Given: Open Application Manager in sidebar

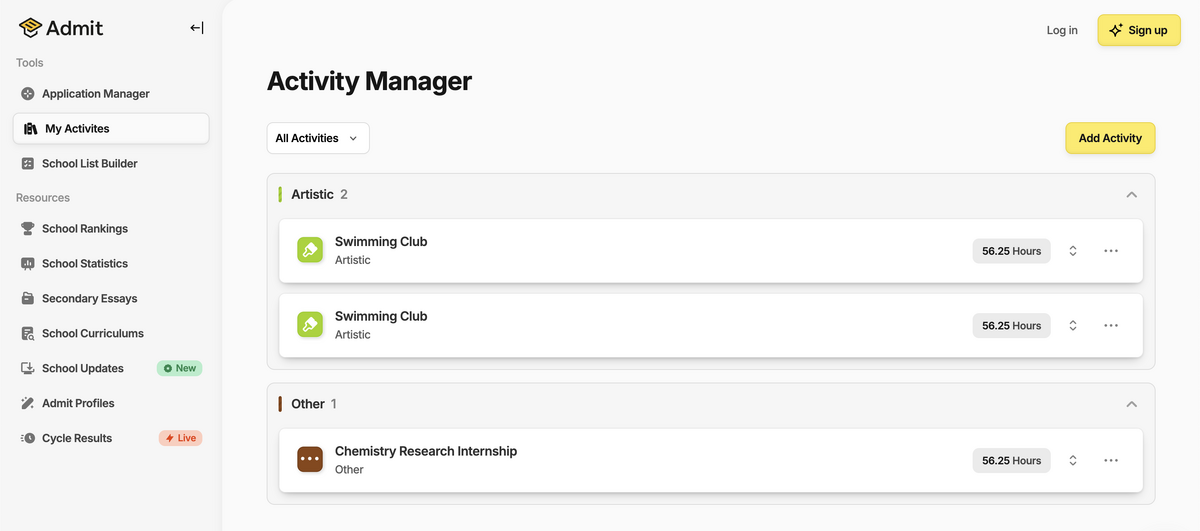Looking at the screenshot, I should (95, 93).
